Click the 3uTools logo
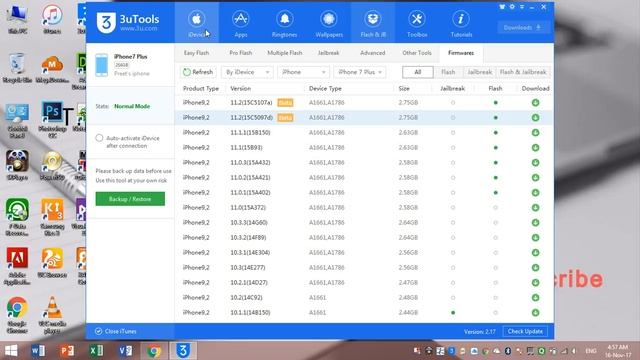 tap(128, 22)
